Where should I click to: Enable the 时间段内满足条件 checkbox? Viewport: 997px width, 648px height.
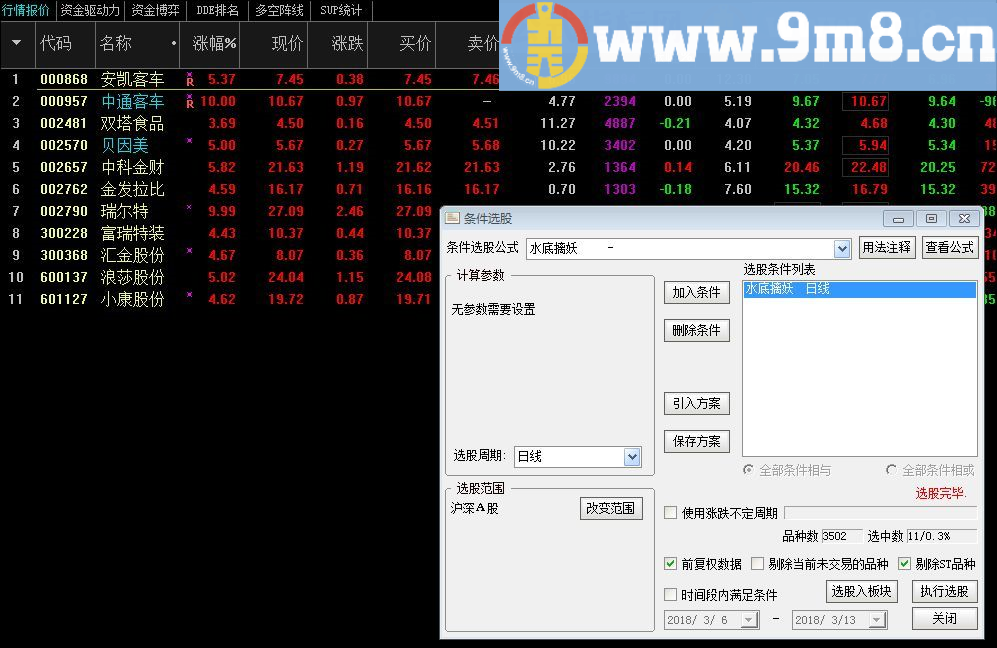point(670,595)
